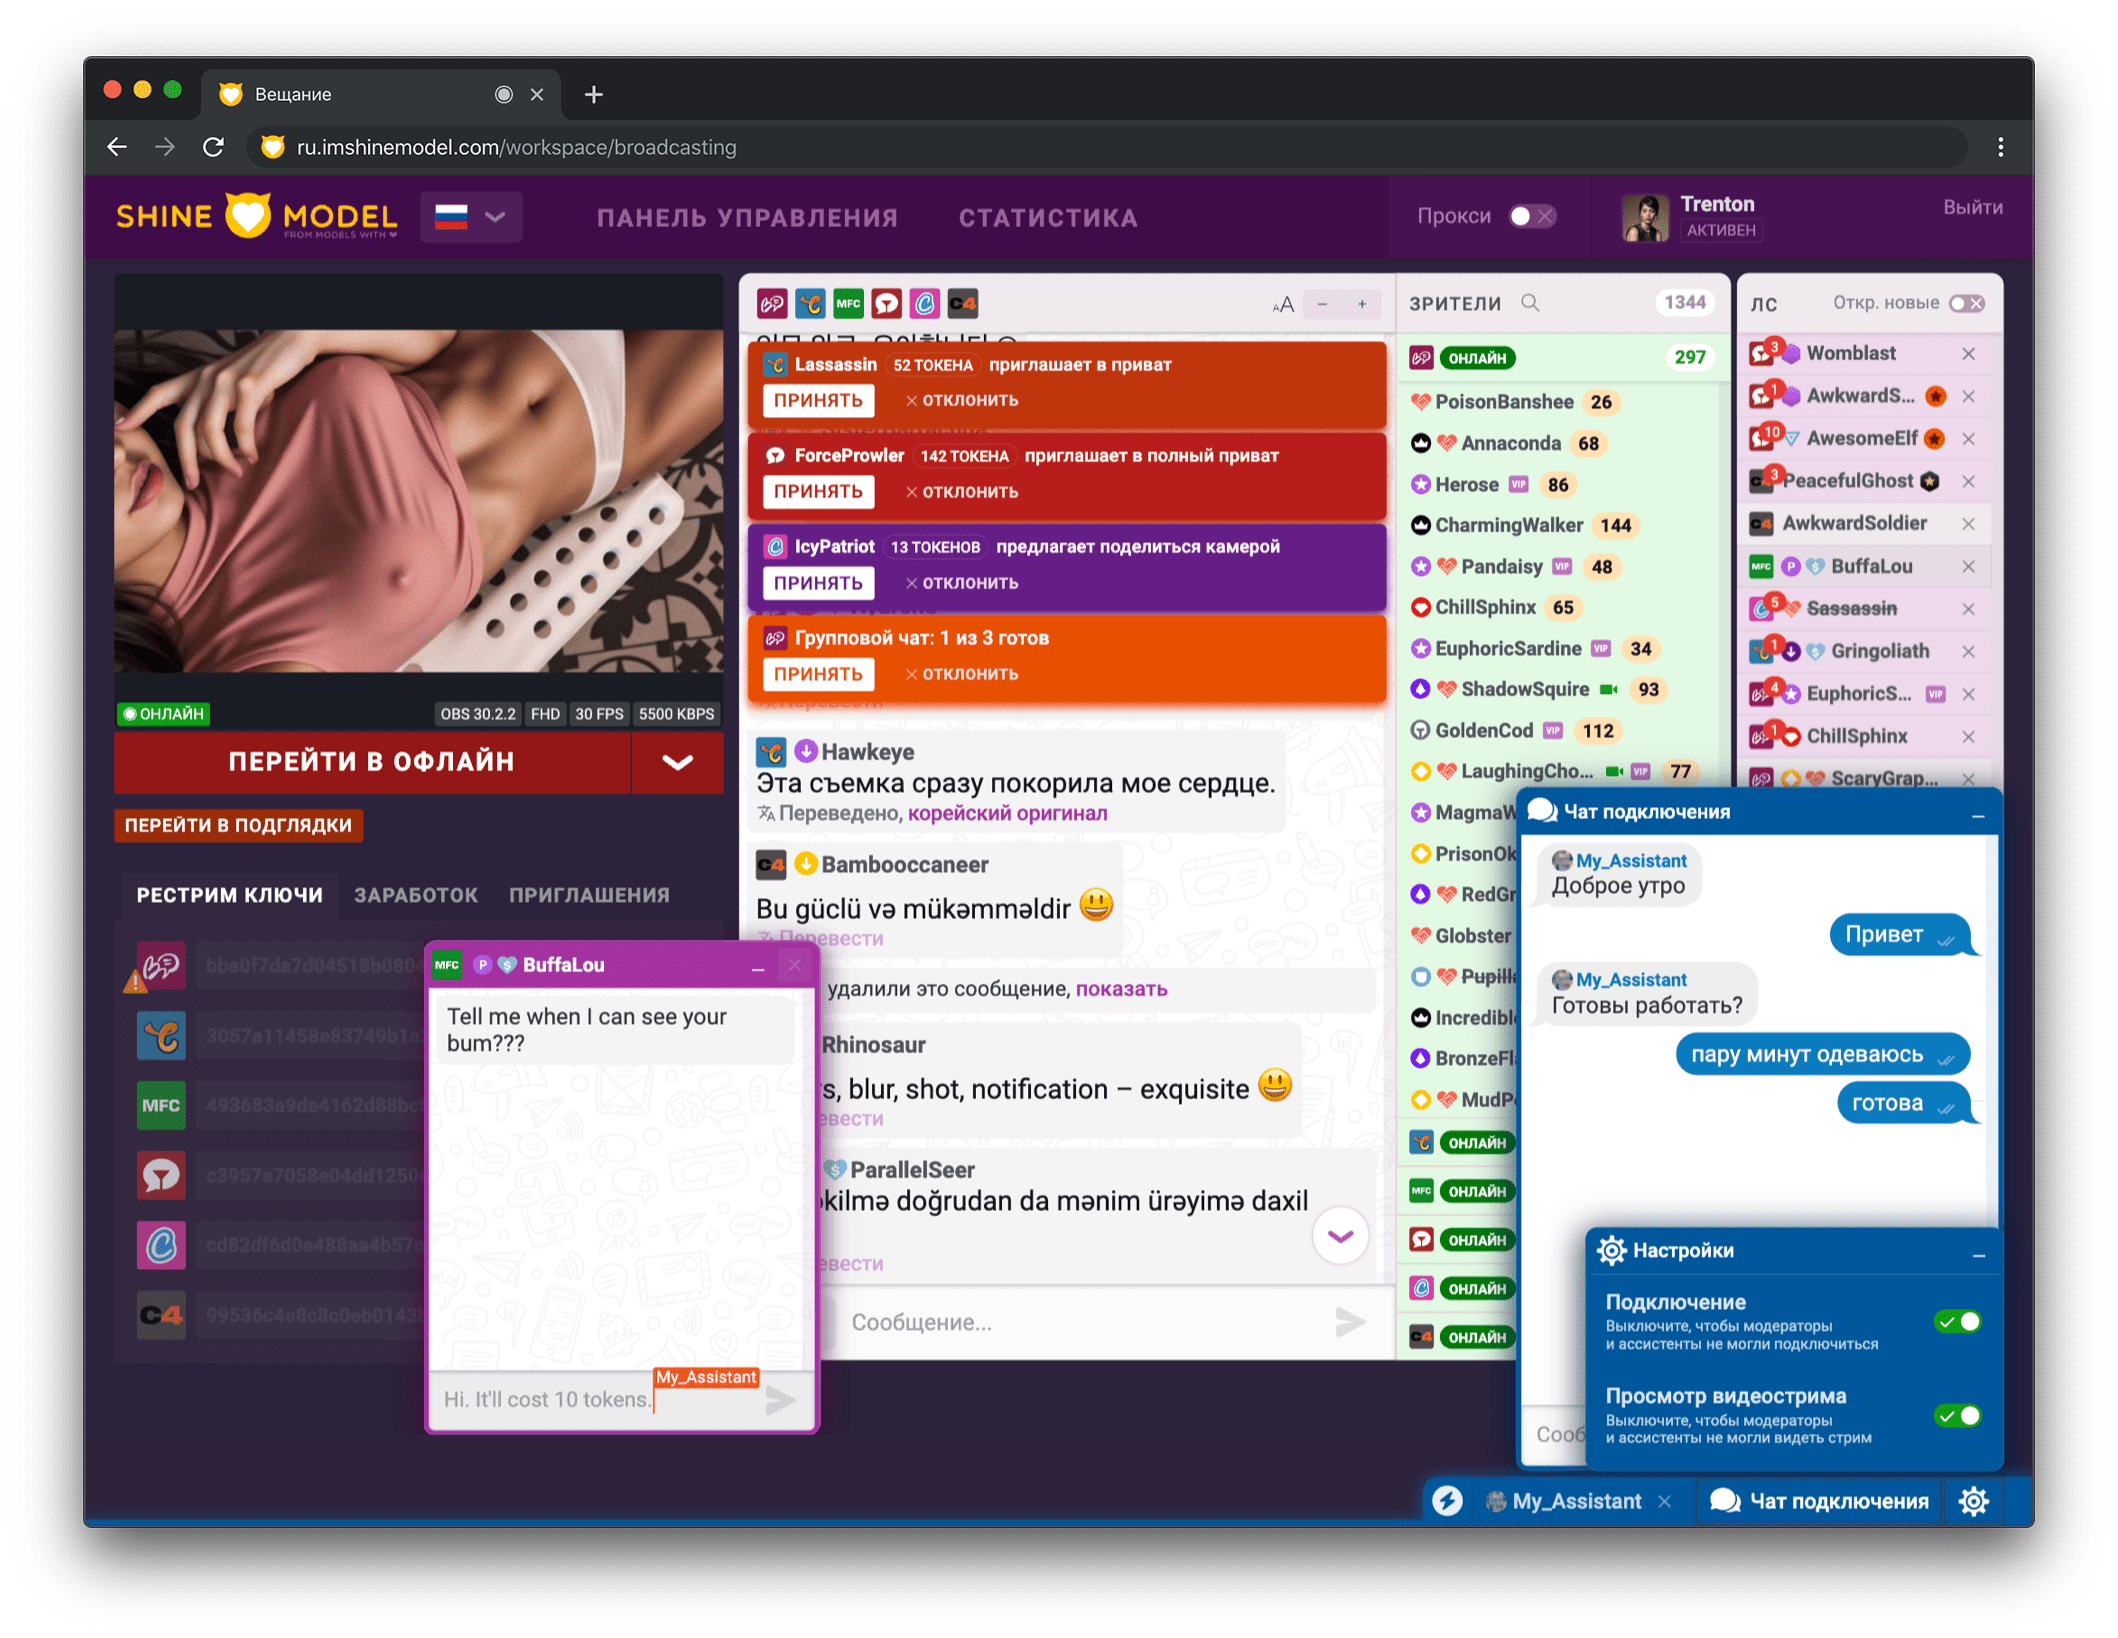Toggle the Прокси switch
The width and height of the screenshot is (2118, 1638).
1531,216
